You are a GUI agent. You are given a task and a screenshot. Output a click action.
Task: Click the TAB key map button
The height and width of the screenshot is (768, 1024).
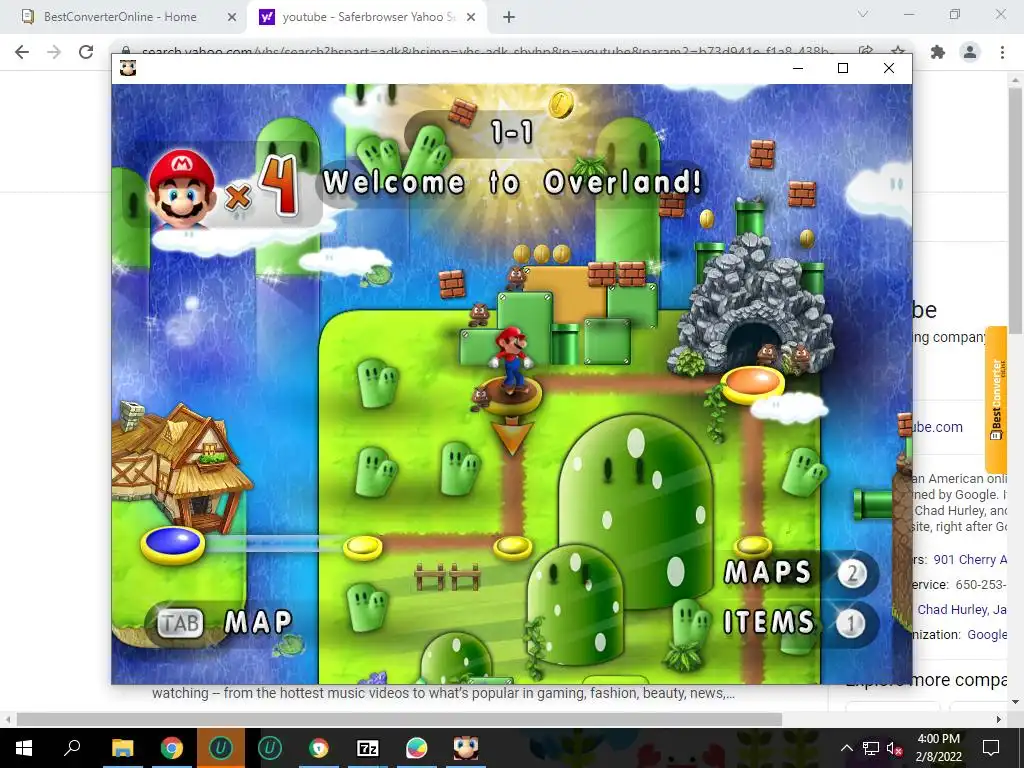coord(180,623)
